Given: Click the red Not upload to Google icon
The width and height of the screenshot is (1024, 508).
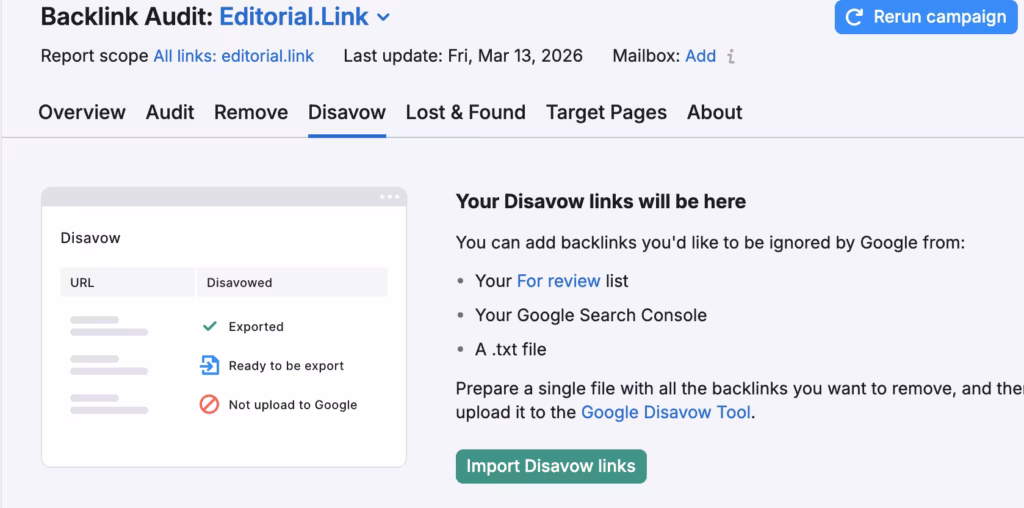Looking at the screenshot, I should pyautogui.click(x=209, y=405).
